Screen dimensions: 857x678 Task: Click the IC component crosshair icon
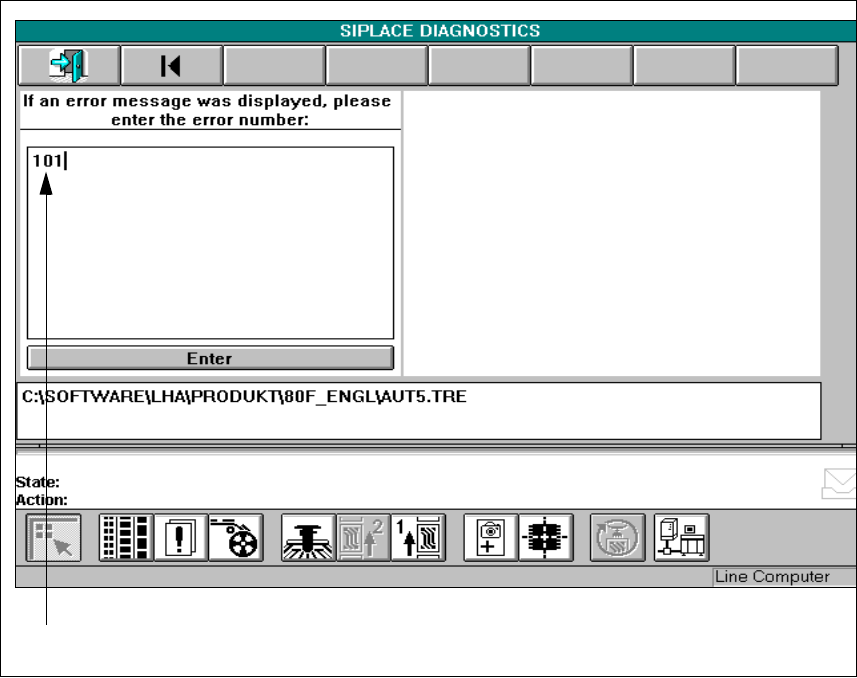(545, 537)
